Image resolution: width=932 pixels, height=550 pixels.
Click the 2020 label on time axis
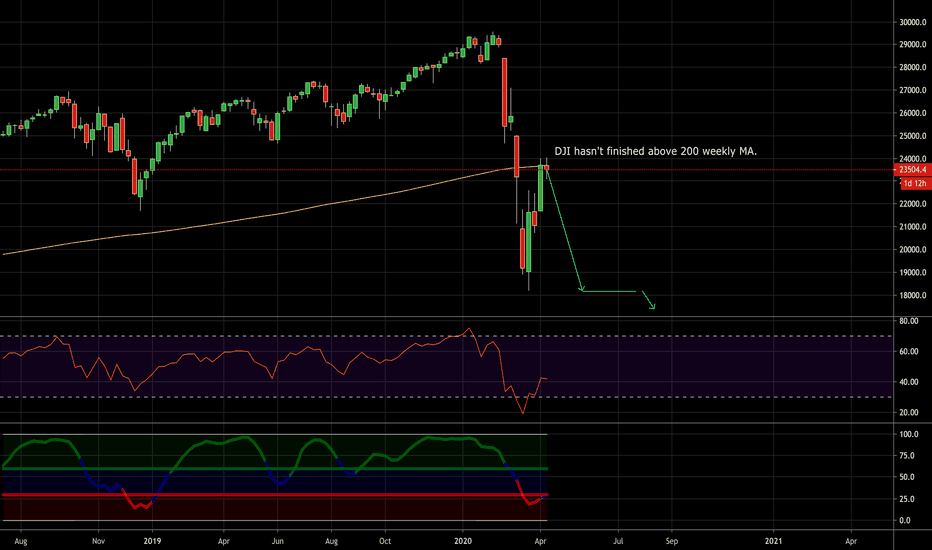pyautogui.click(x=463, y=541)
